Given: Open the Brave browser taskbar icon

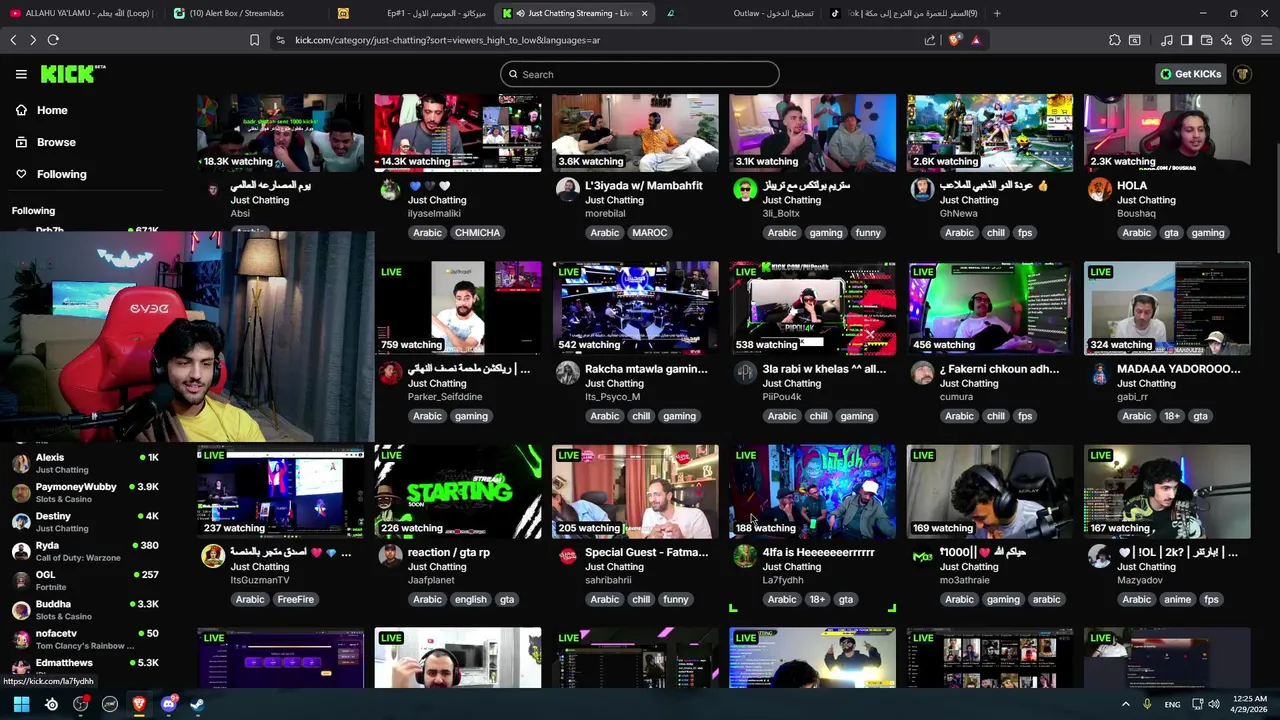Looking at the screenshot, I should [x=139, y=704].
